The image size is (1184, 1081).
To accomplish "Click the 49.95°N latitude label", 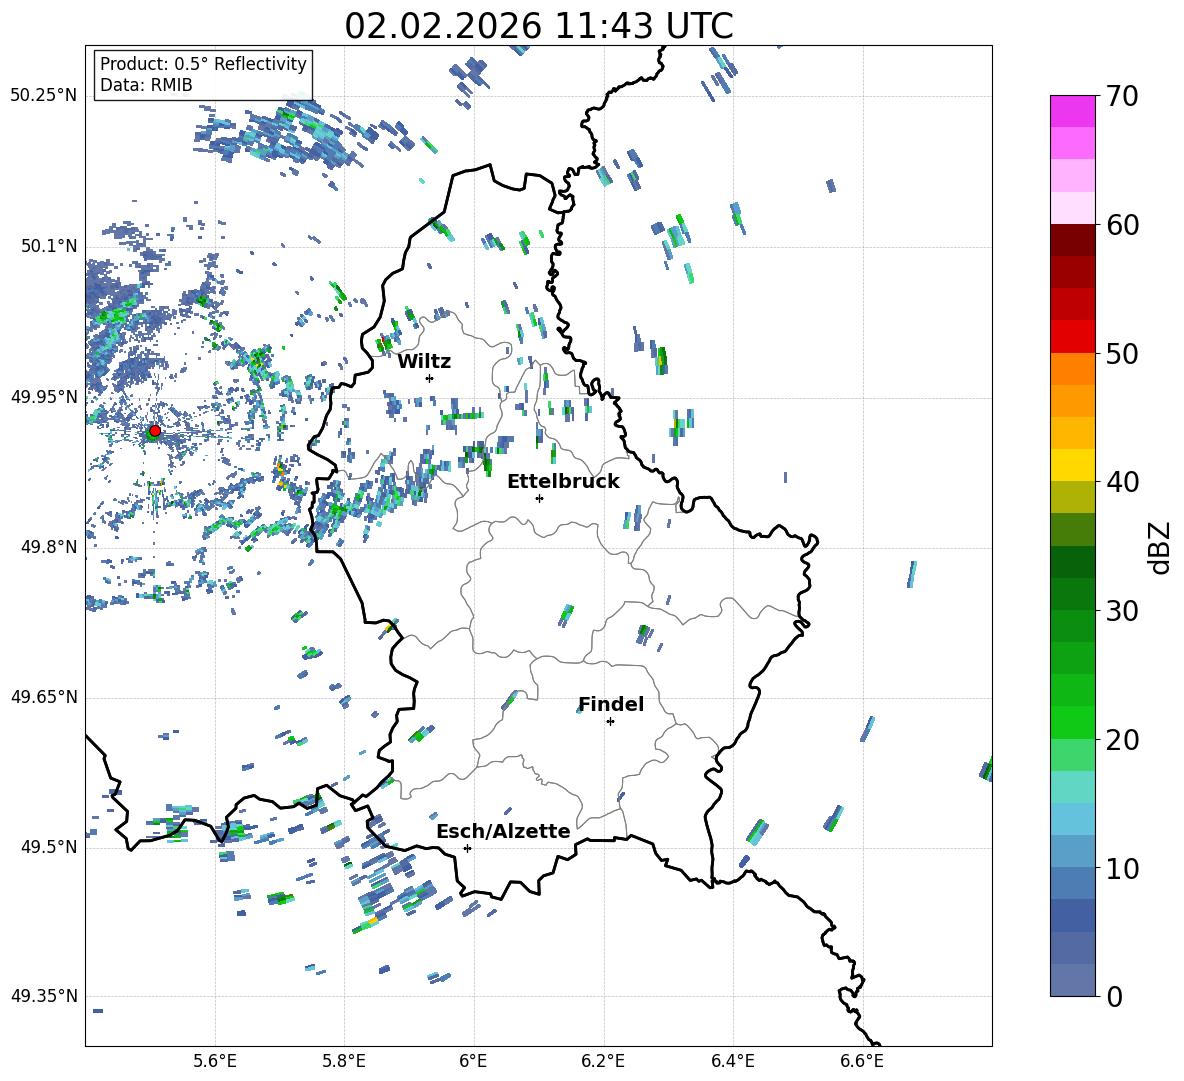I will 43,397.
